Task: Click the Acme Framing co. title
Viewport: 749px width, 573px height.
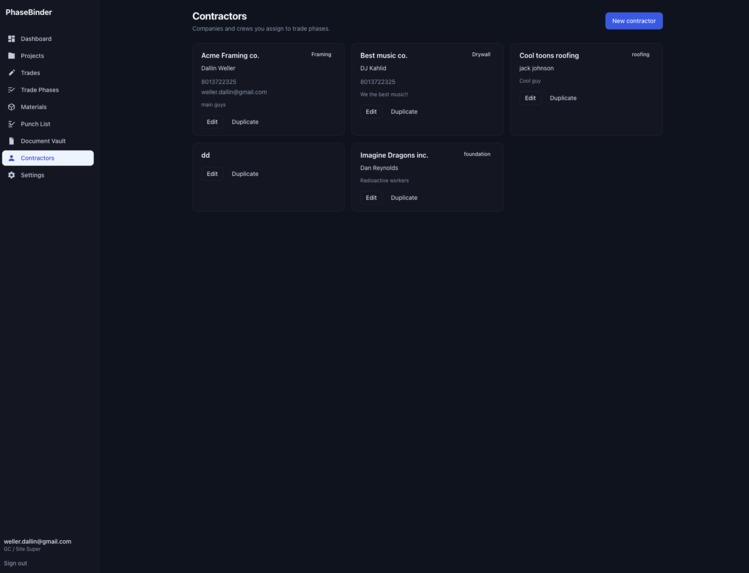Action: (230, 55)
